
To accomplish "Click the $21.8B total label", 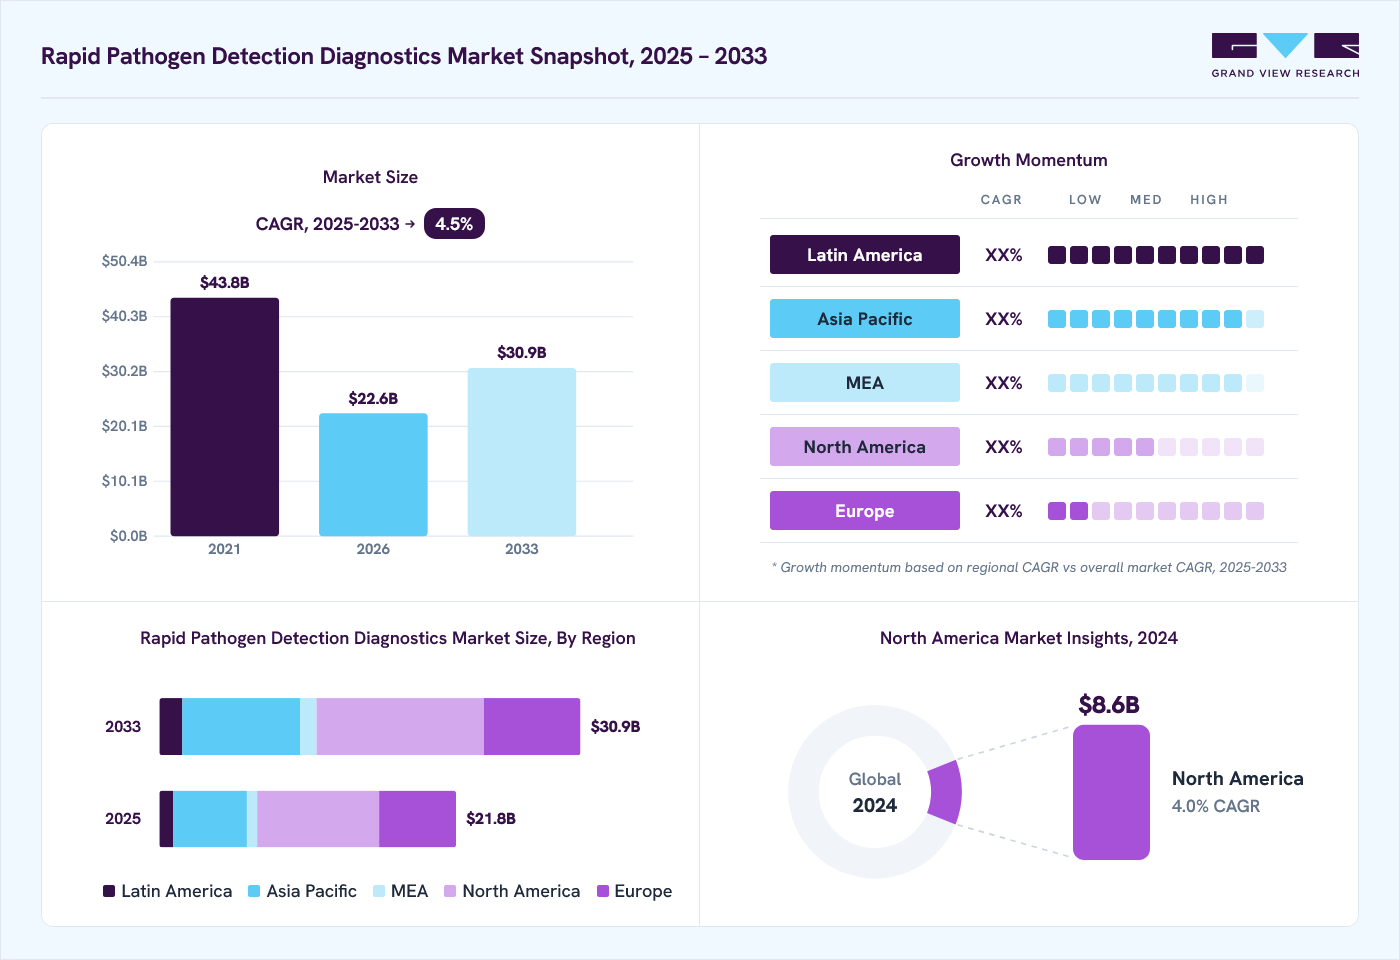I will click(491, 819).
